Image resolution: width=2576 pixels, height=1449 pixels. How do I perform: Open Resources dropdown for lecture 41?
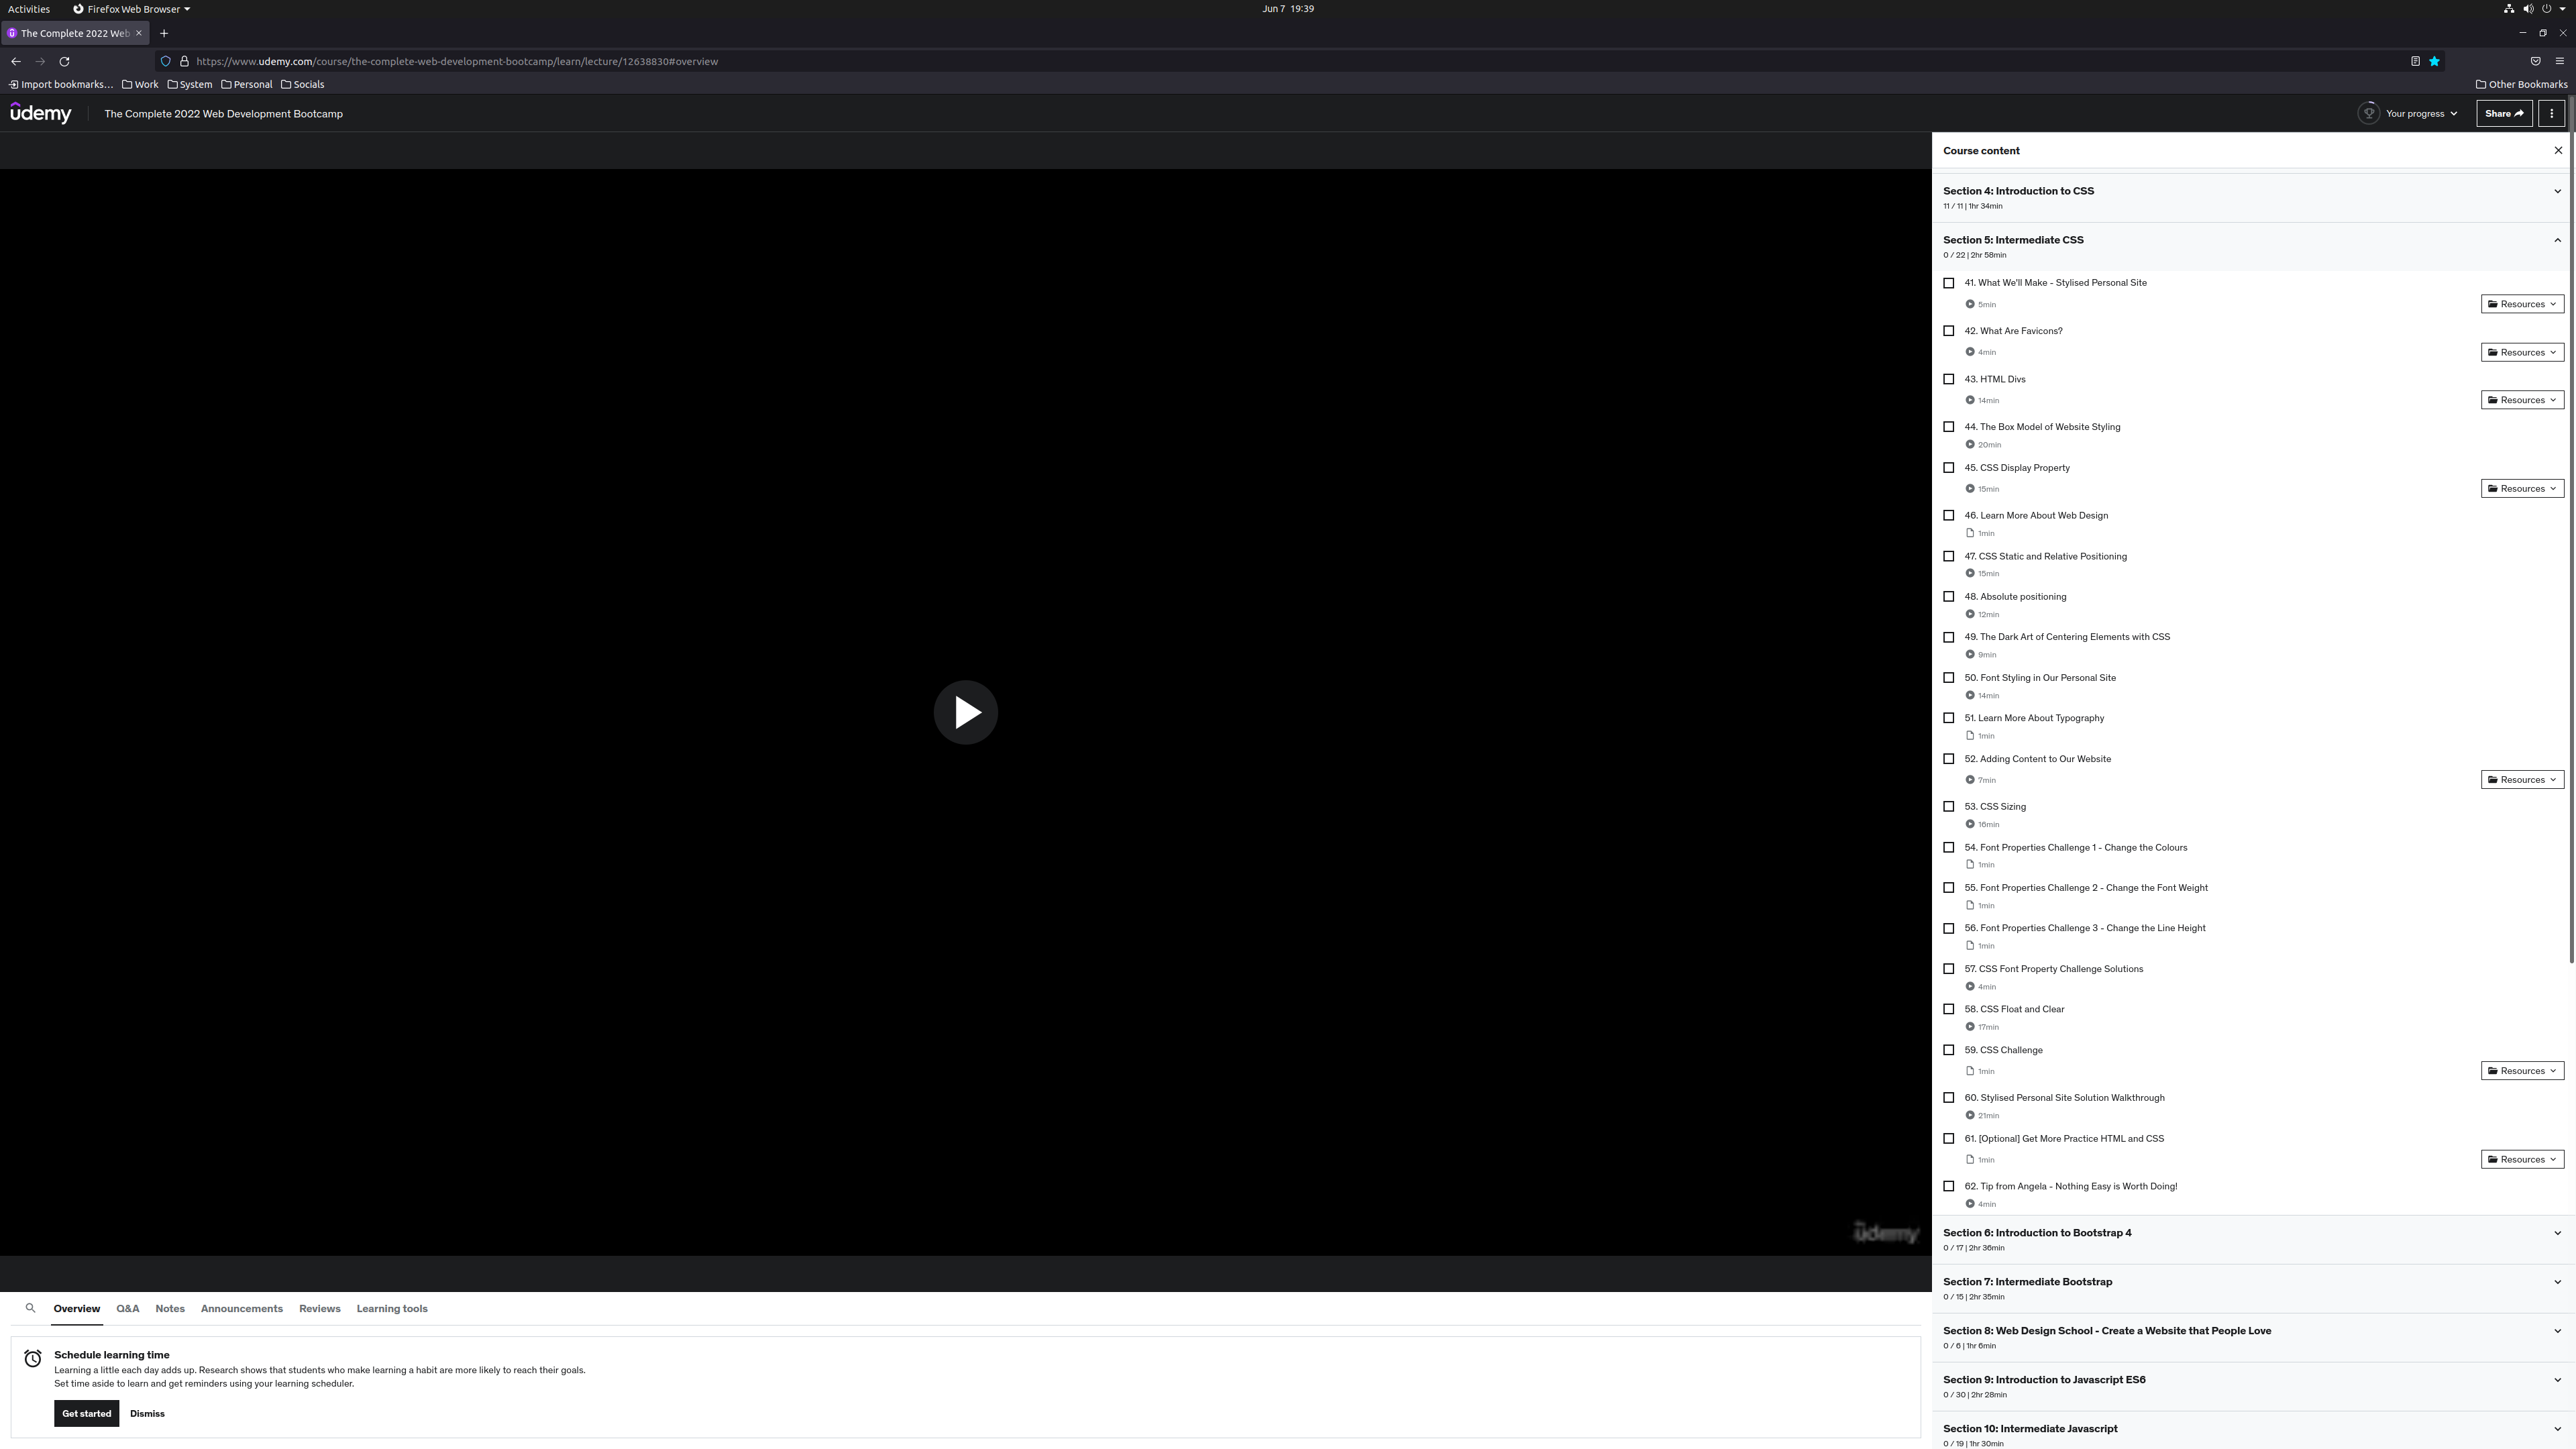(2522, 304)
